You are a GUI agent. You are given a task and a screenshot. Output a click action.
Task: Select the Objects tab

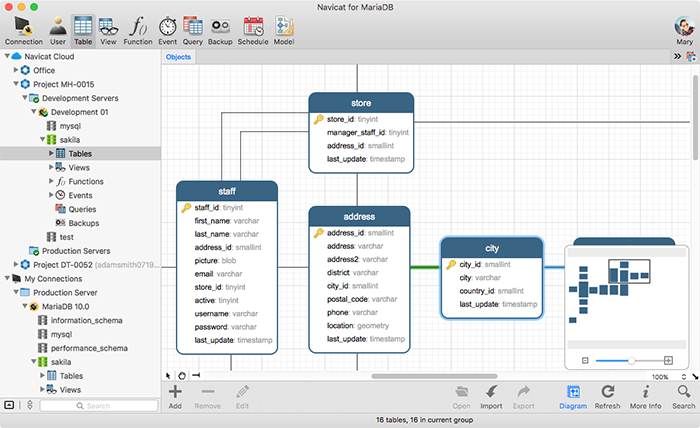178,57
